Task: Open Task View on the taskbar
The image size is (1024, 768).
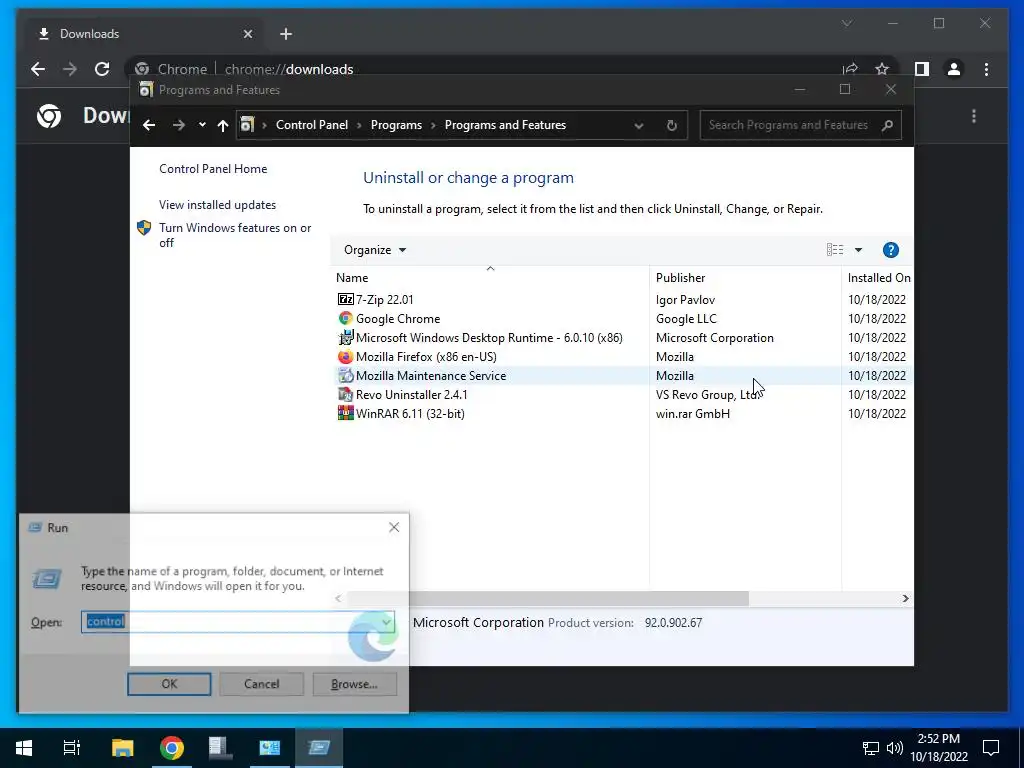Action: click(72, 748)
